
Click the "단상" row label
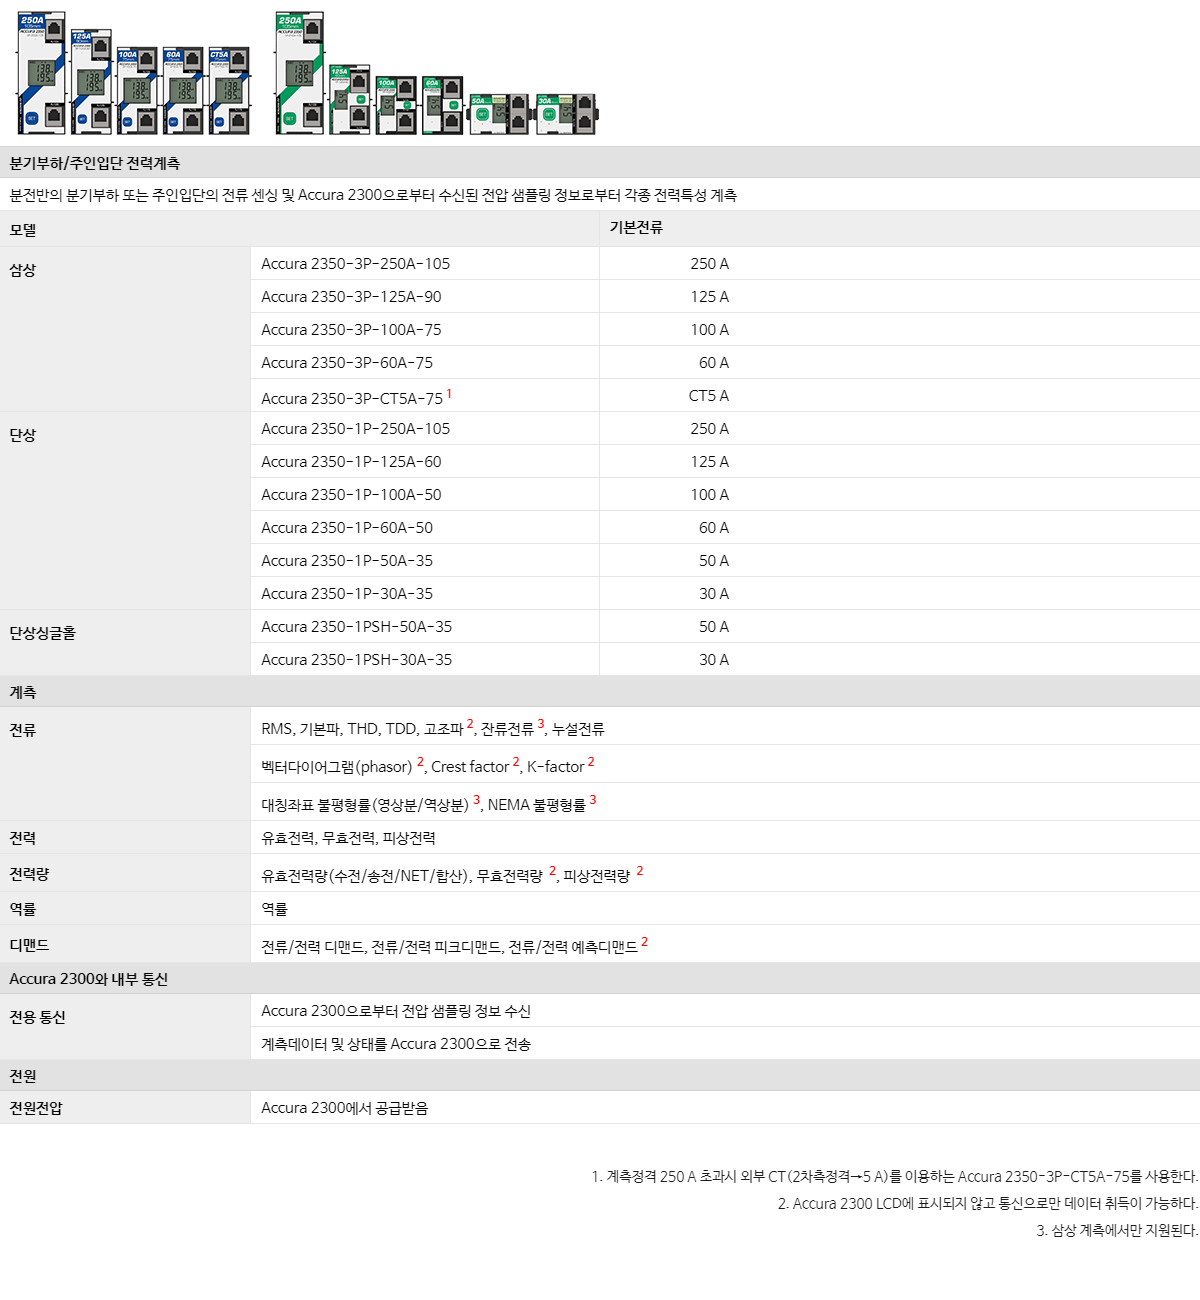(23, 435)
